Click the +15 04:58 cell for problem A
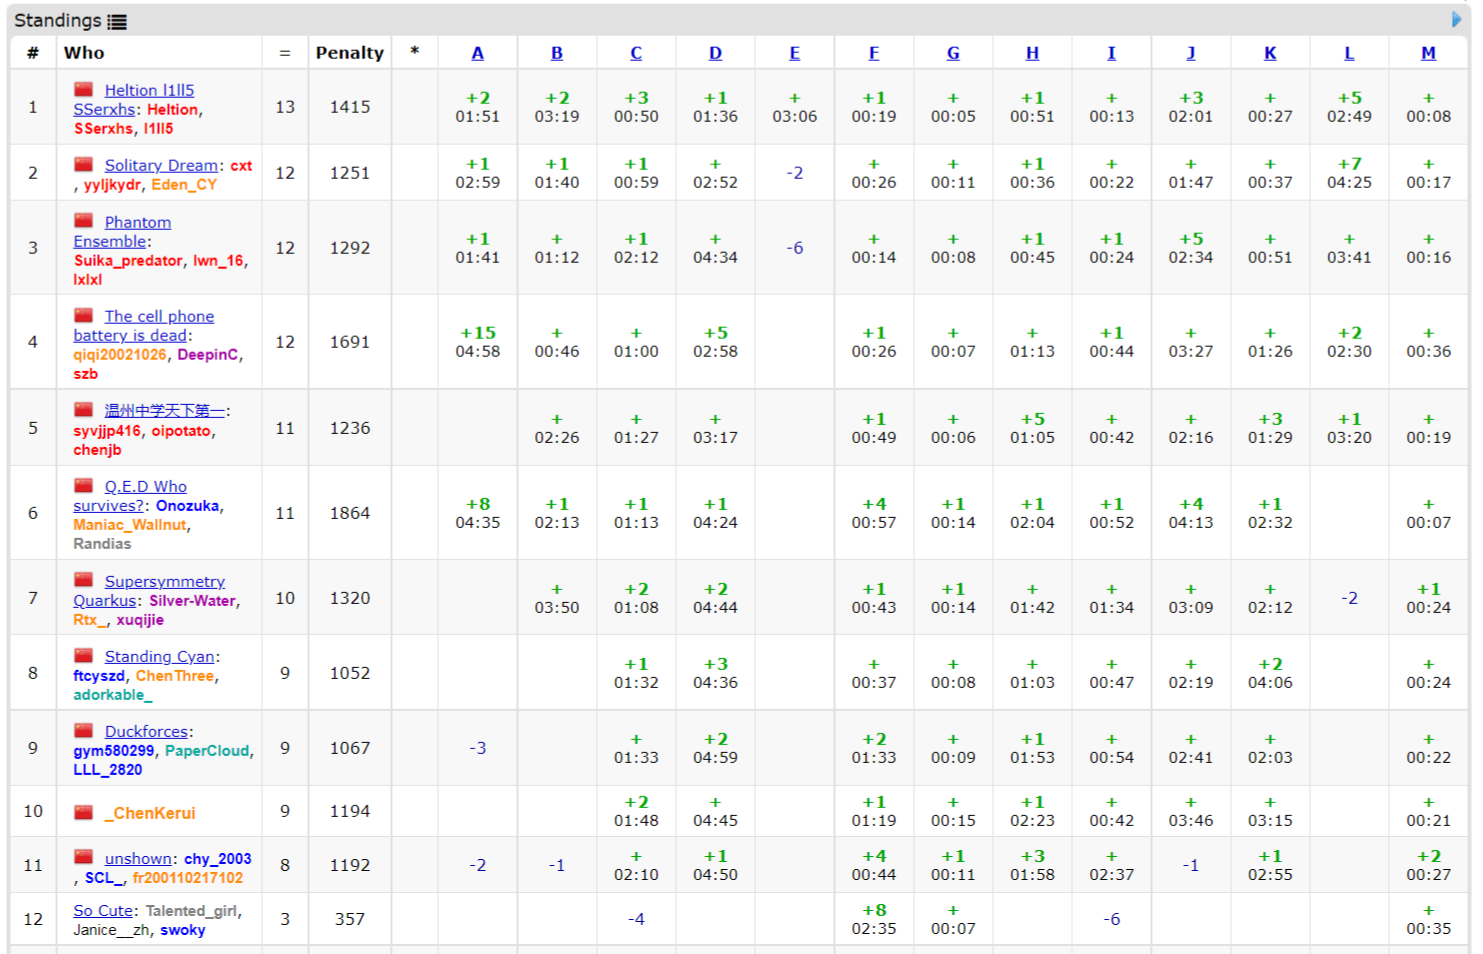1483x954 pixels. coord(477,342)
